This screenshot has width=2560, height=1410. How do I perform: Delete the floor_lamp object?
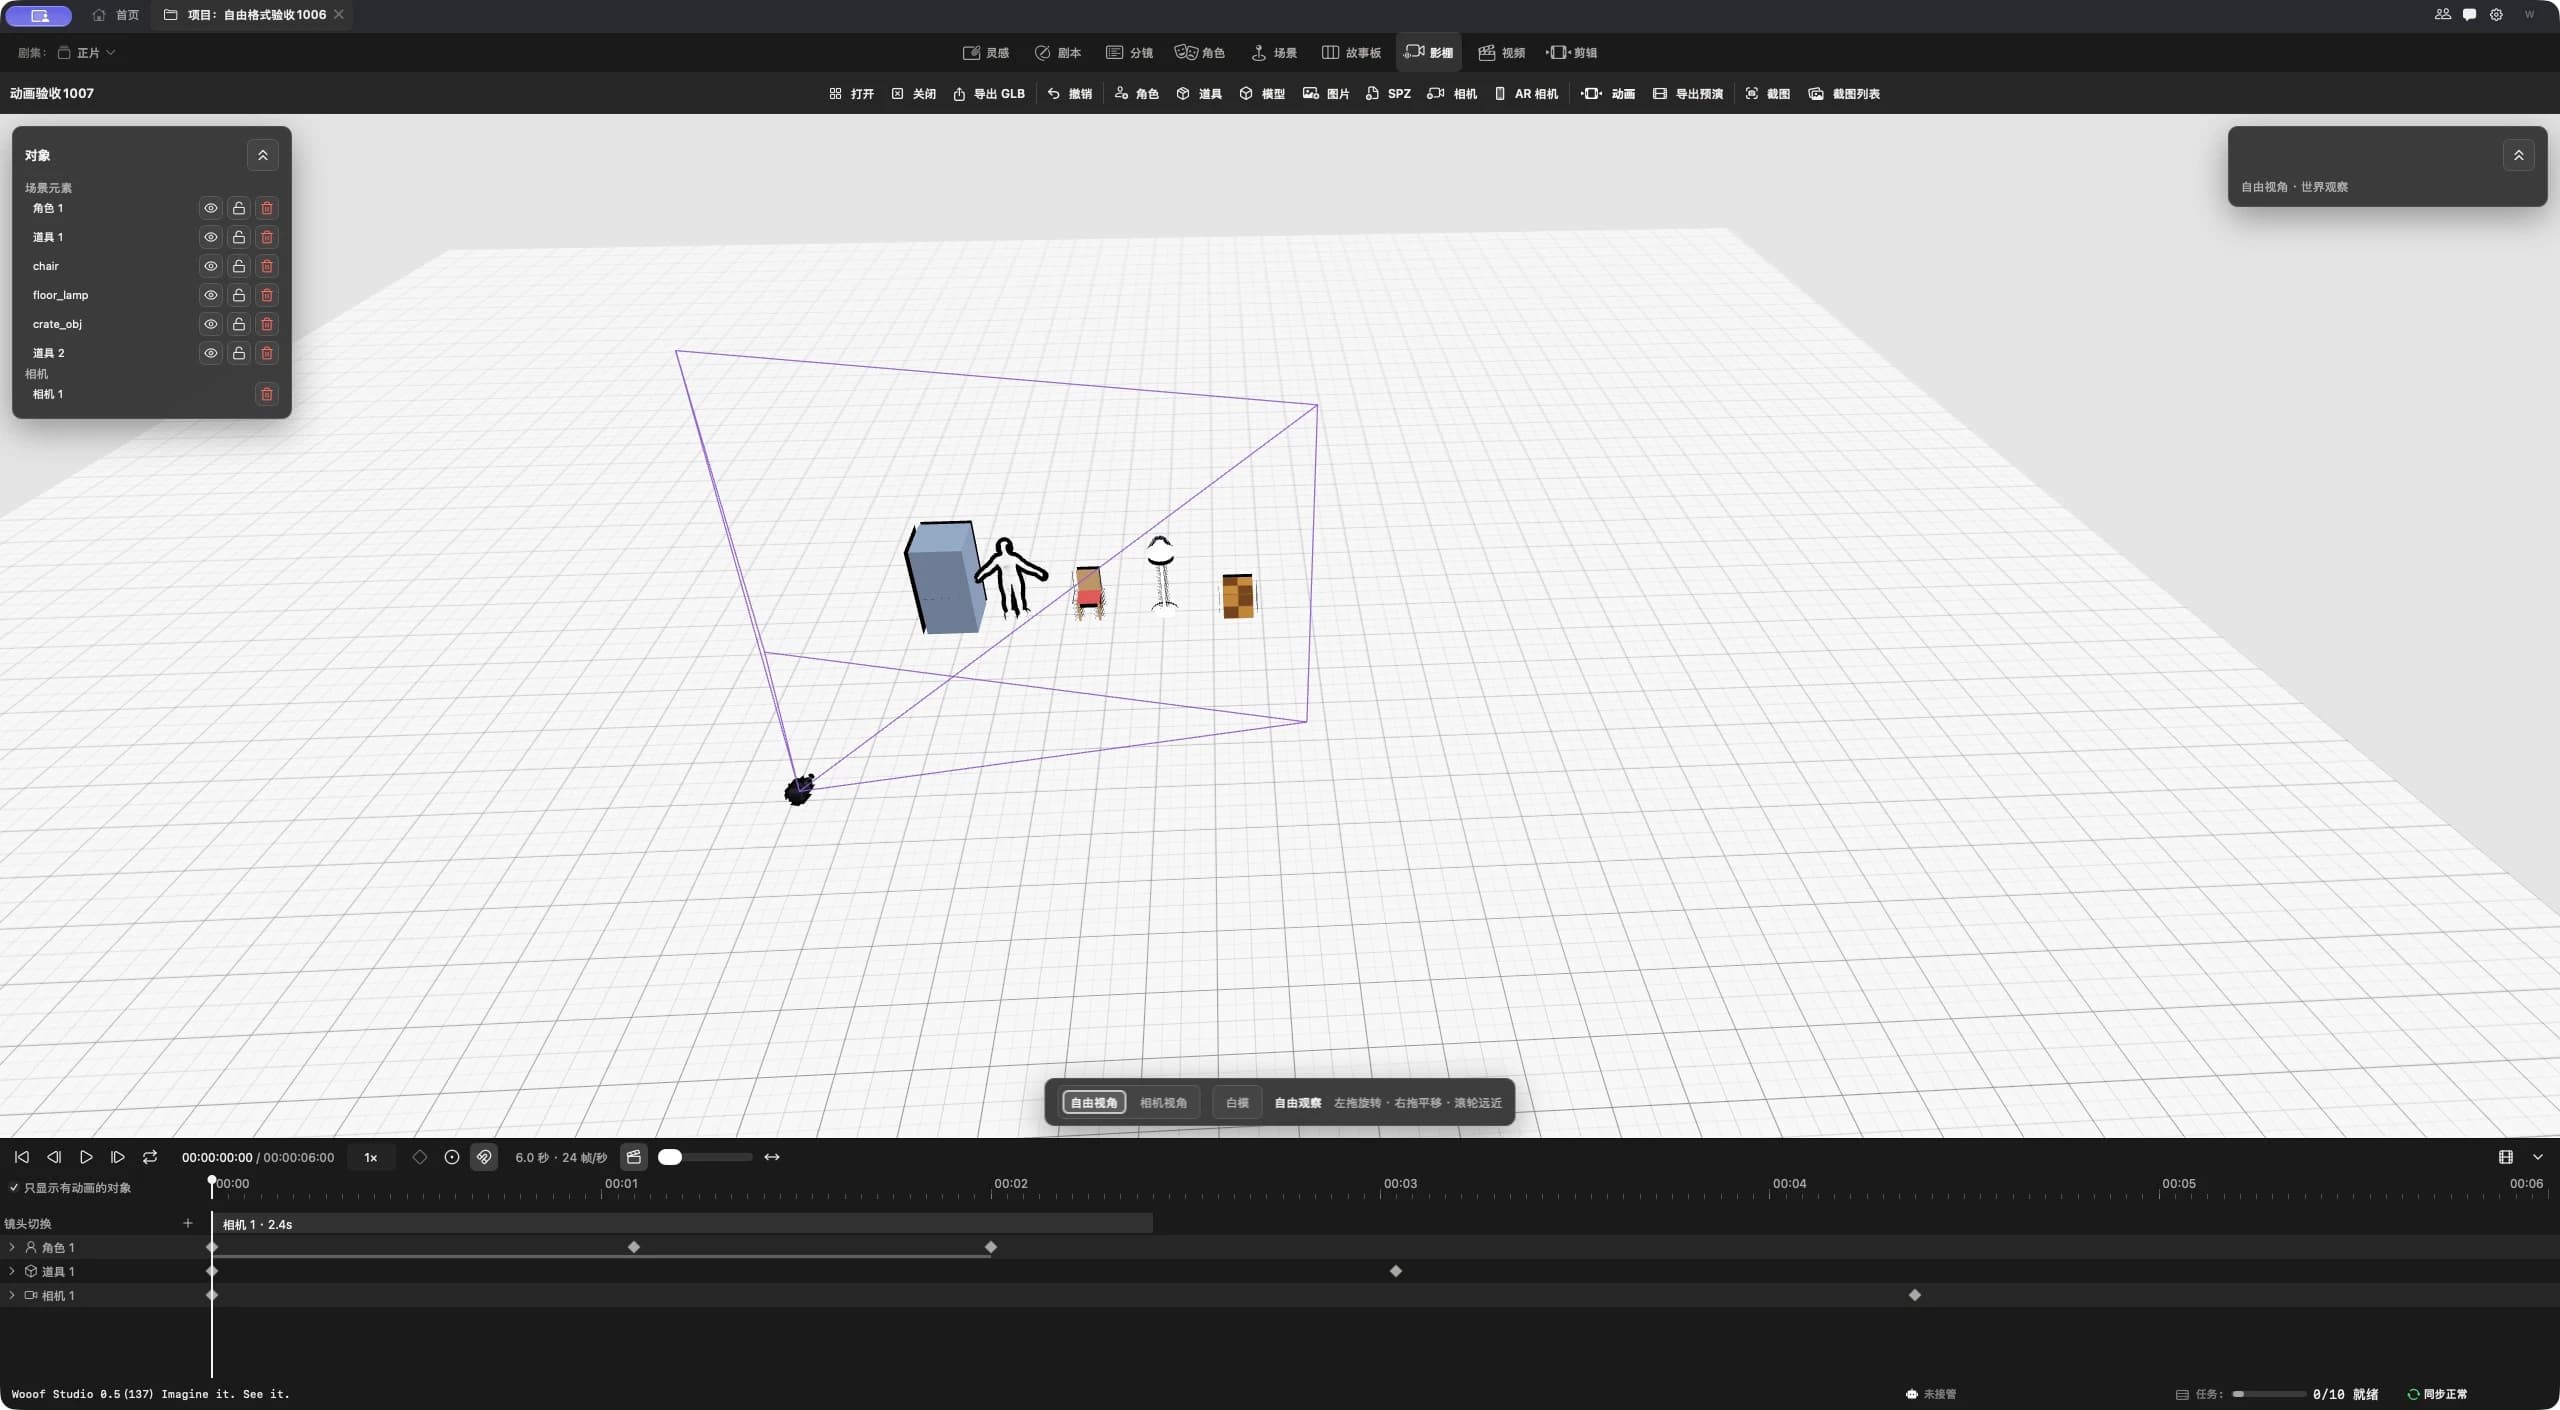click(x=267, y=295)
